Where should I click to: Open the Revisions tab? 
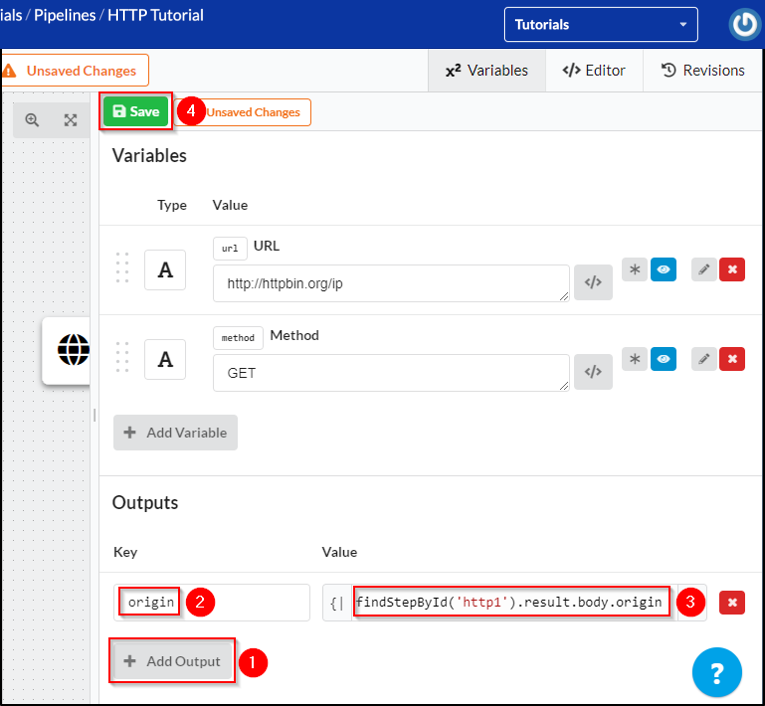pyautogui.click(x=702, y=71)
